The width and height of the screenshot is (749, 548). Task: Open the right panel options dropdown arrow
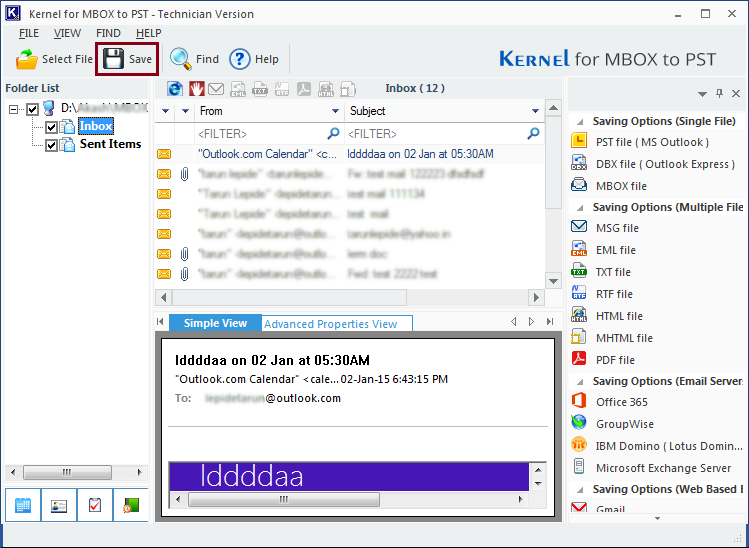[702, 94]
